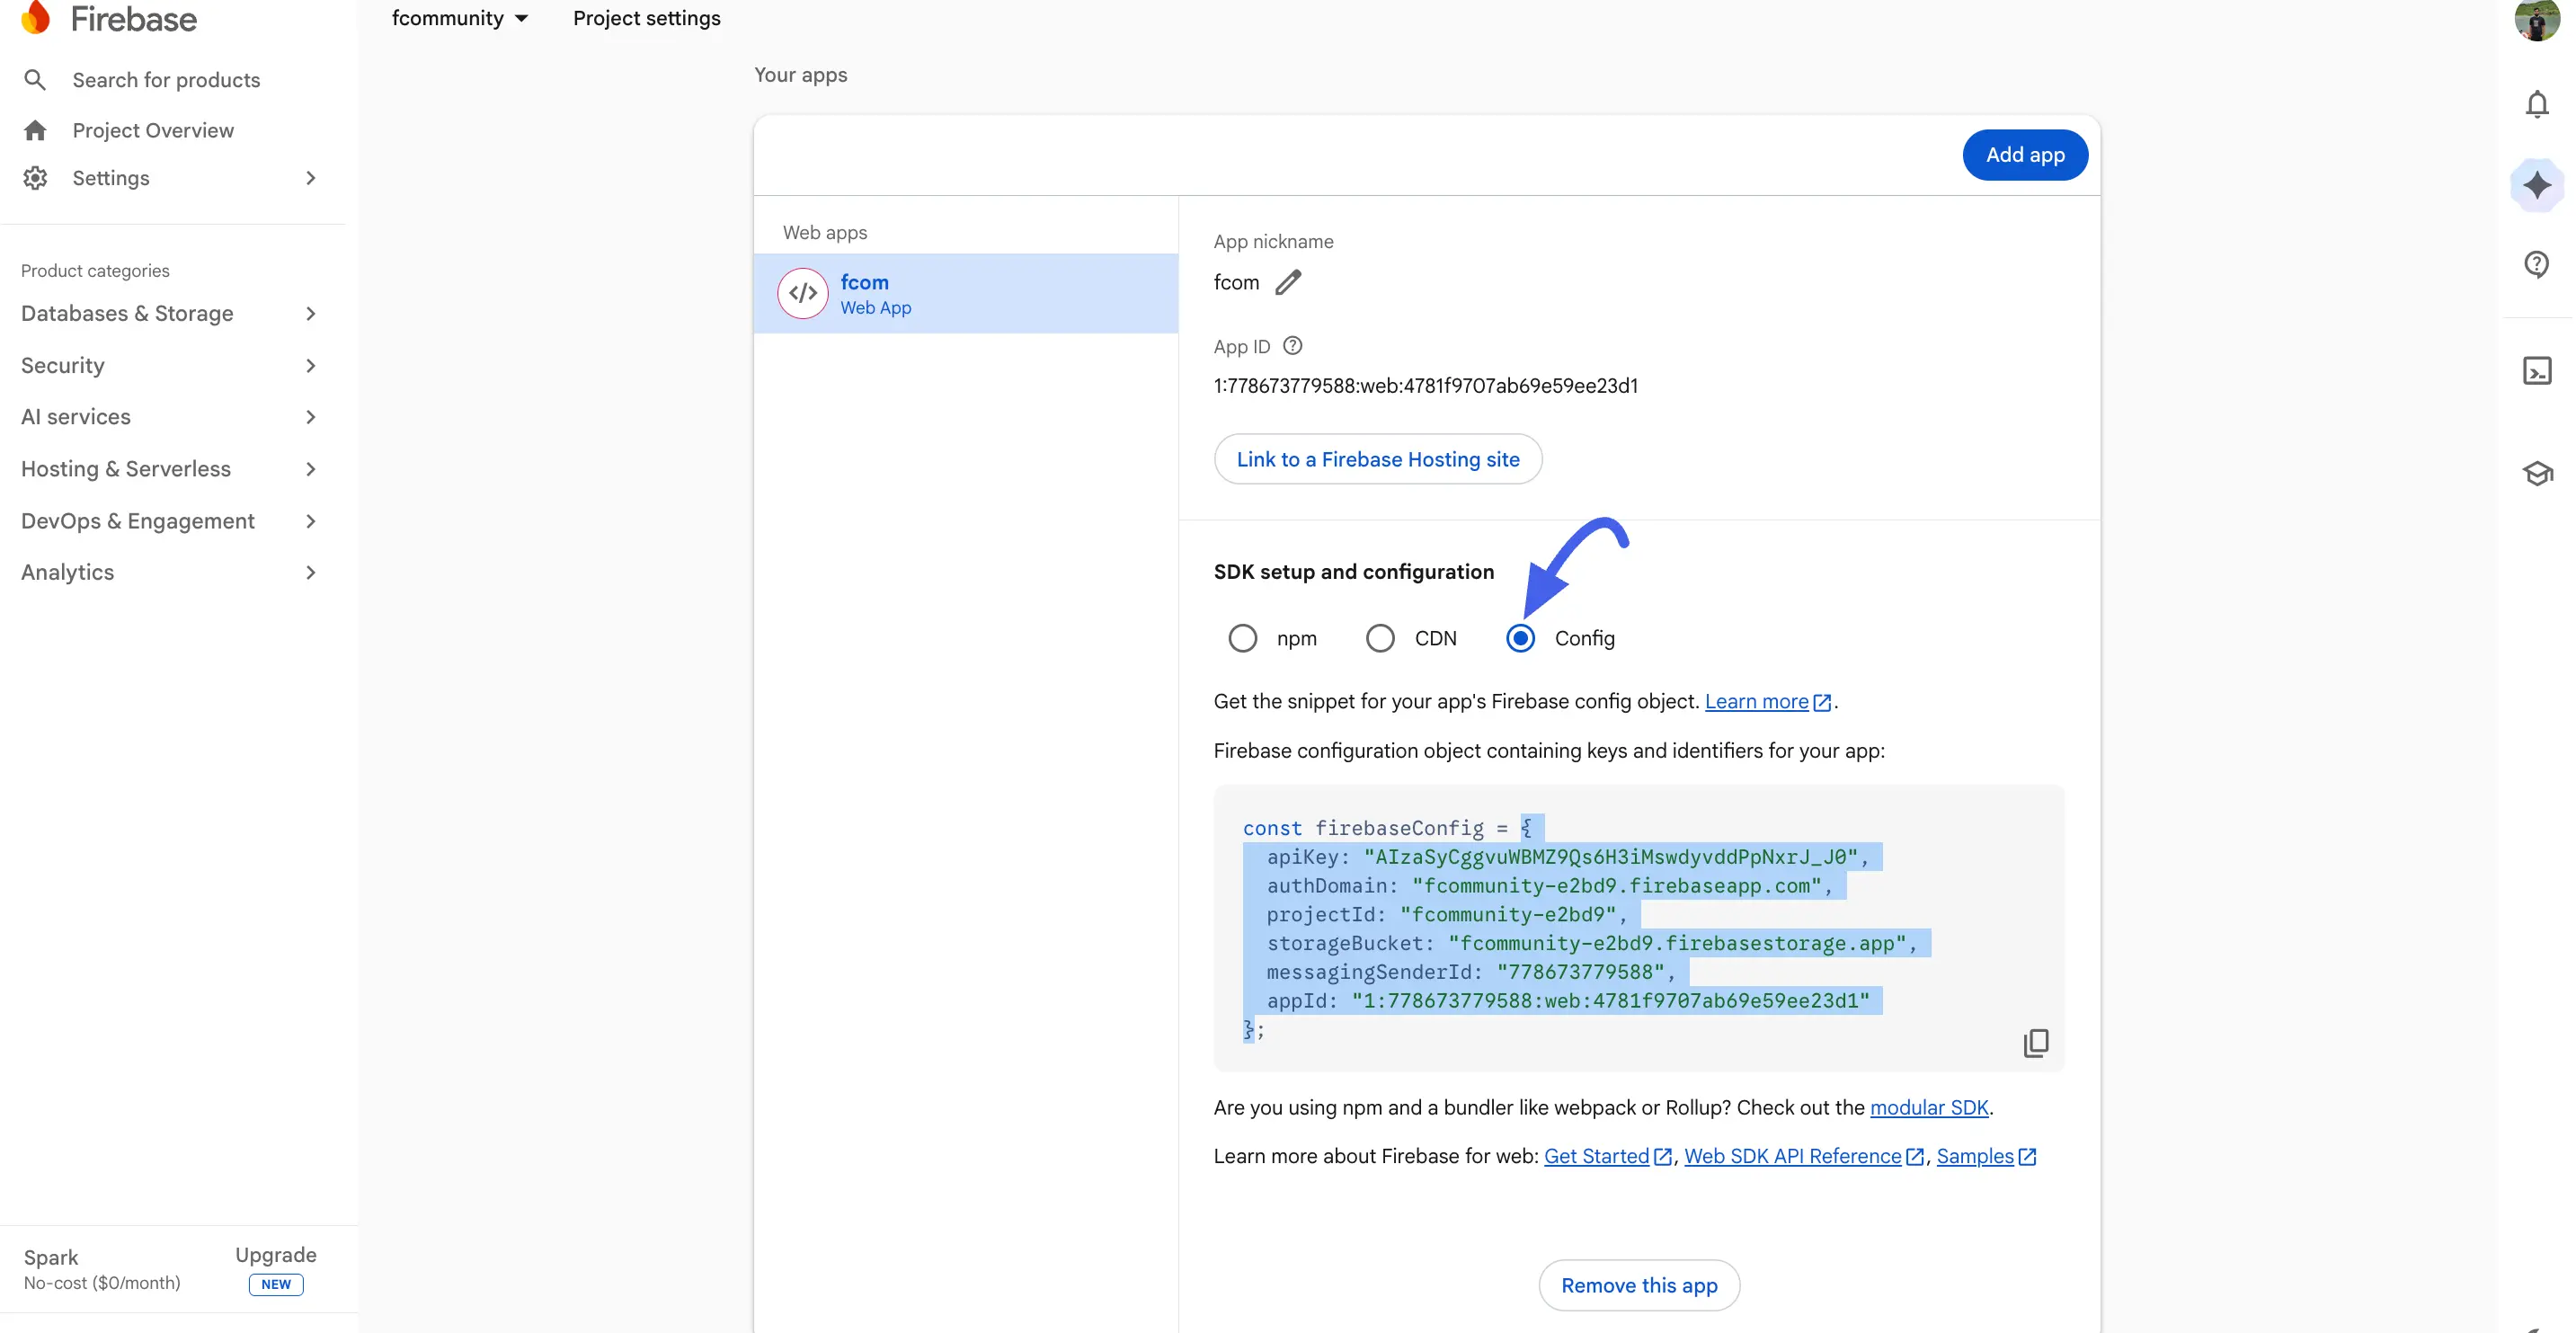Viewport: 2576px width, 1333px height.
Task: Select the CDN radio option
Action: 1380,638
